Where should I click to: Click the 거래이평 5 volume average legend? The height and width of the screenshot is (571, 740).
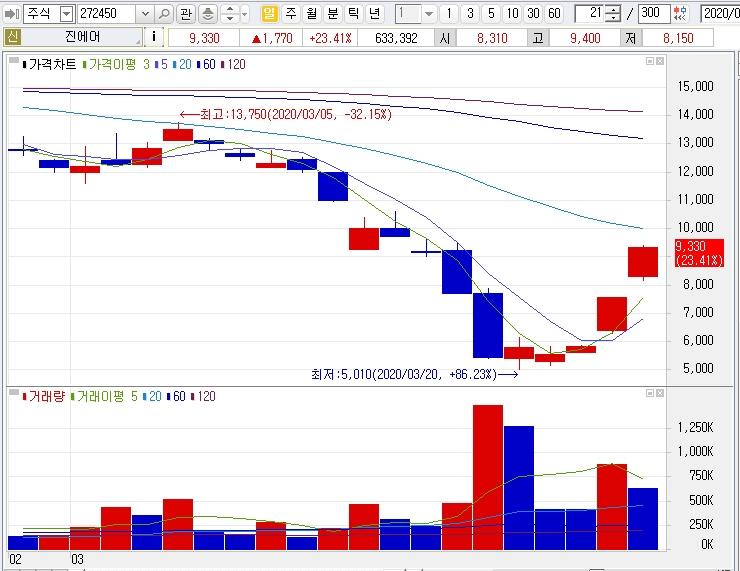104,396
